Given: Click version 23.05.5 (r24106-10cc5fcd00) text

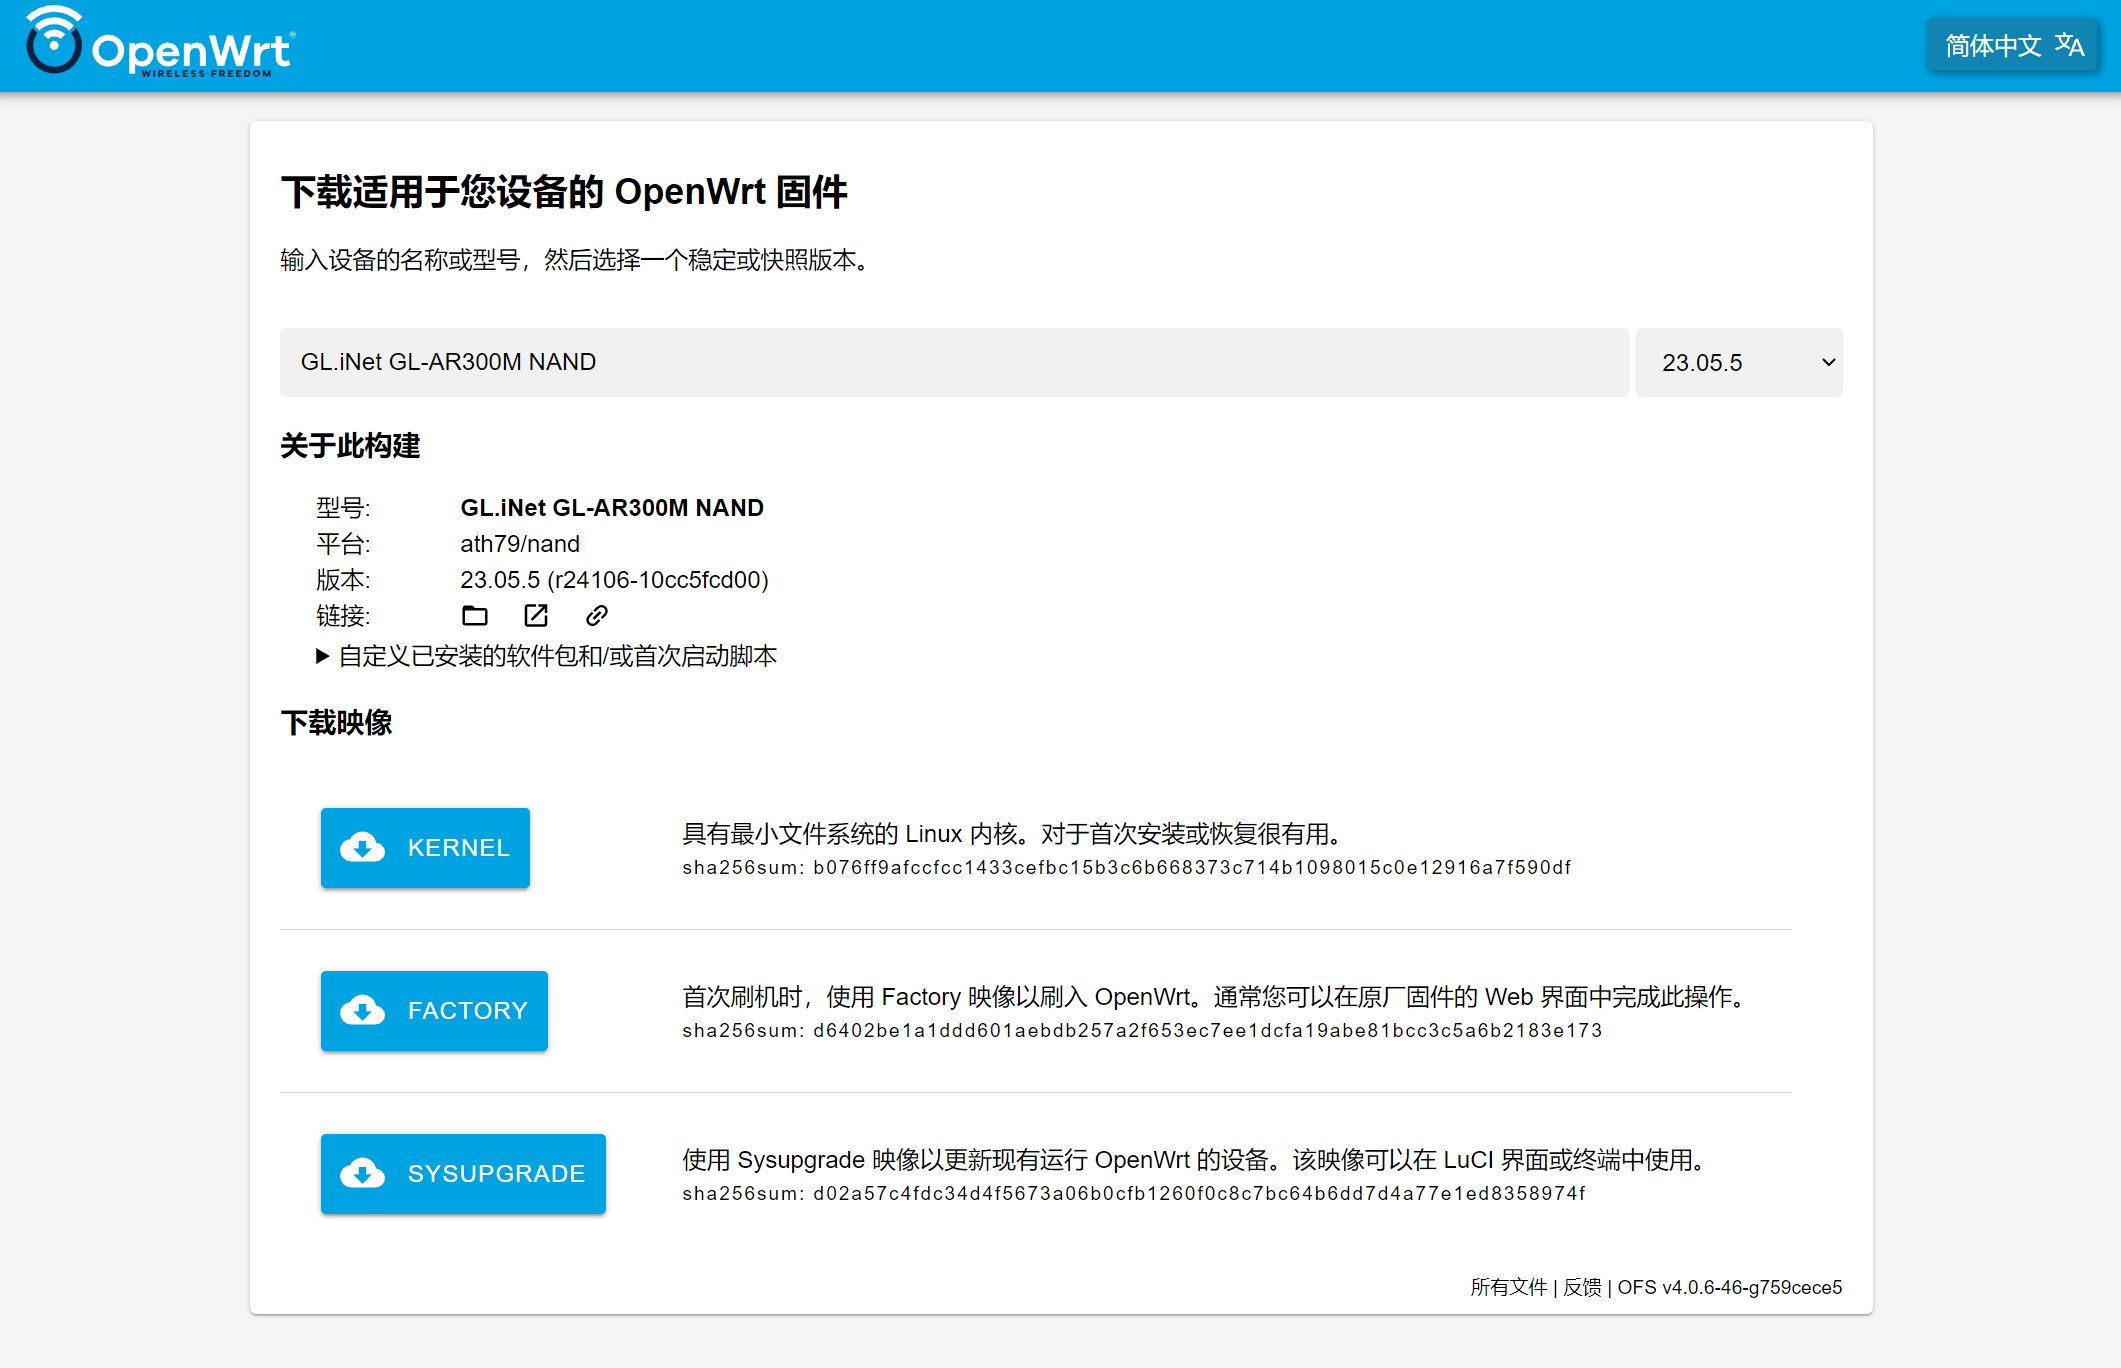Looking at the screenshot, I should pos(614,580).
